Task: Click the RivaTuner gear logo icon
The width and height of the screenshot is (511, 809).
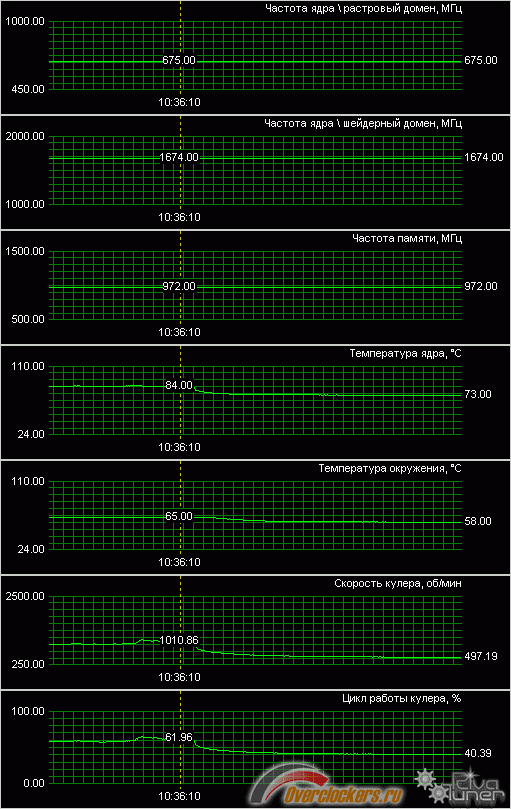Action: [x=431, y=786]
